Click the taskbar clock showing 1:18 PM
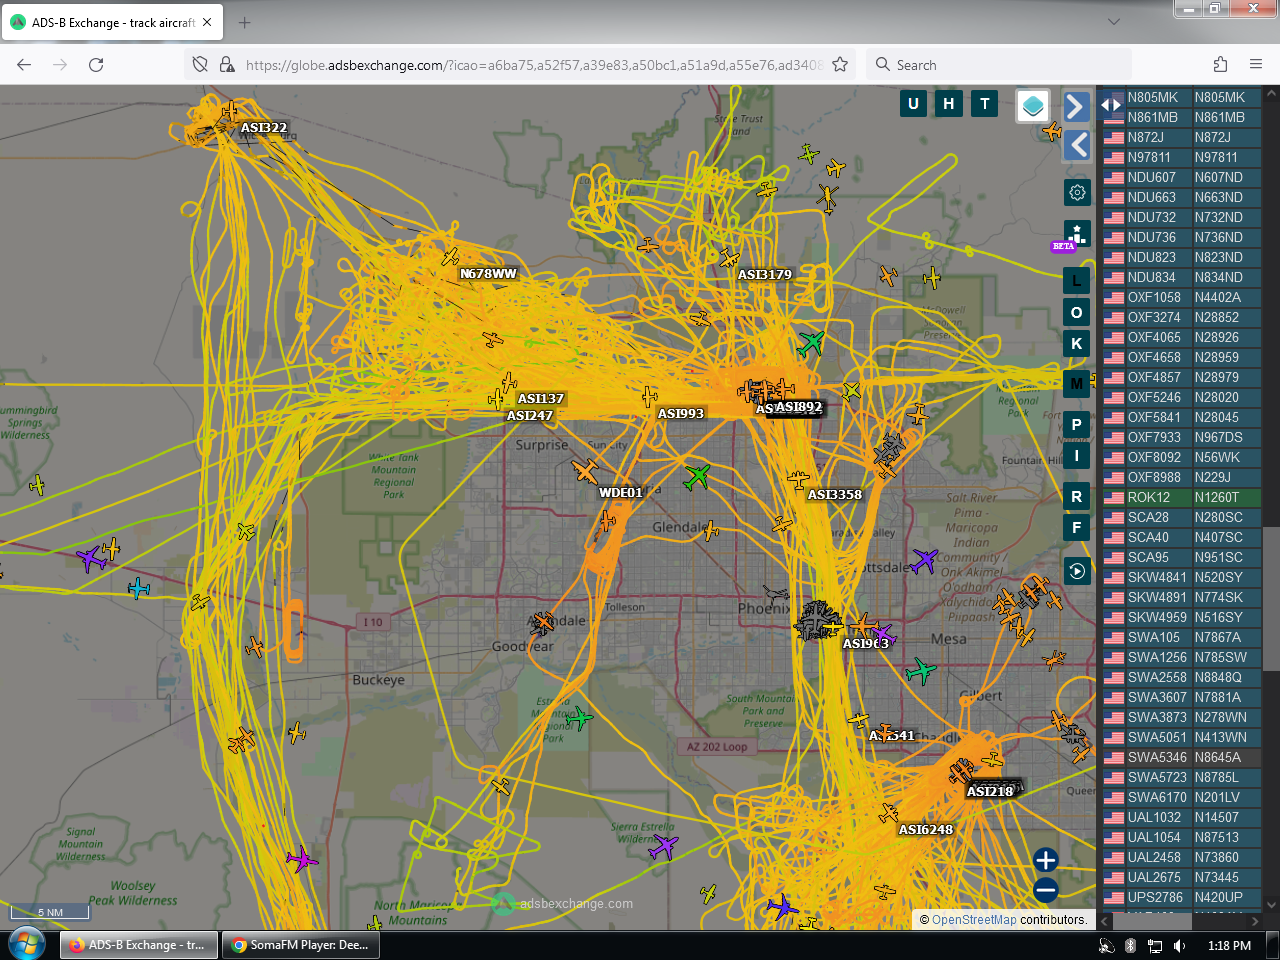Image resolution: width=1280 pixels, height=960 pixels. pyautogui.click(x=1229, y=945)
